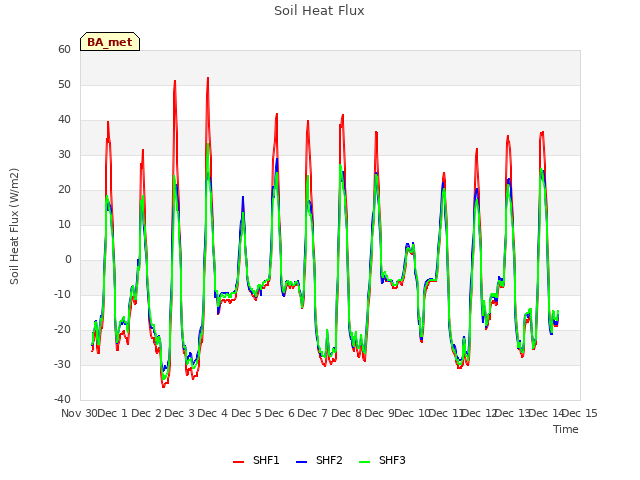
Task: Click the Dec 2 x-axis tick label
Action: click(147, 413)
